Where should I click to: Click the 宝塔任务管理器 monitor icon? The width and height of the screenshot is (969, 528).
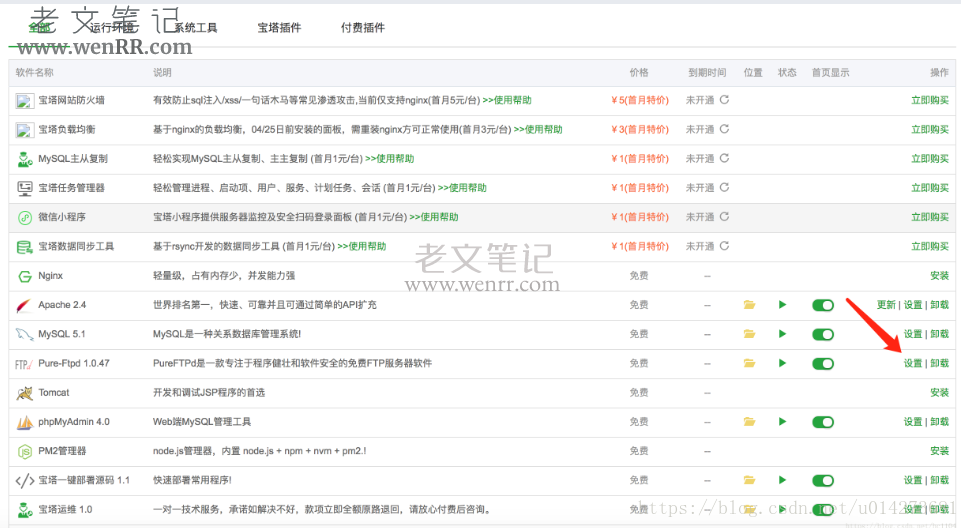25,188
